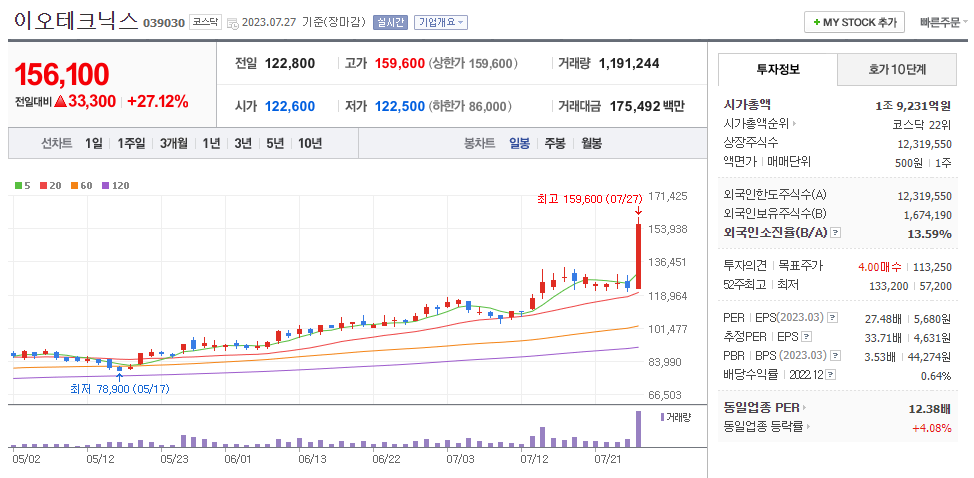Click the orange 60-day moving average legend
The height and width of the screenshot is (478, 974).
(81, 185)
